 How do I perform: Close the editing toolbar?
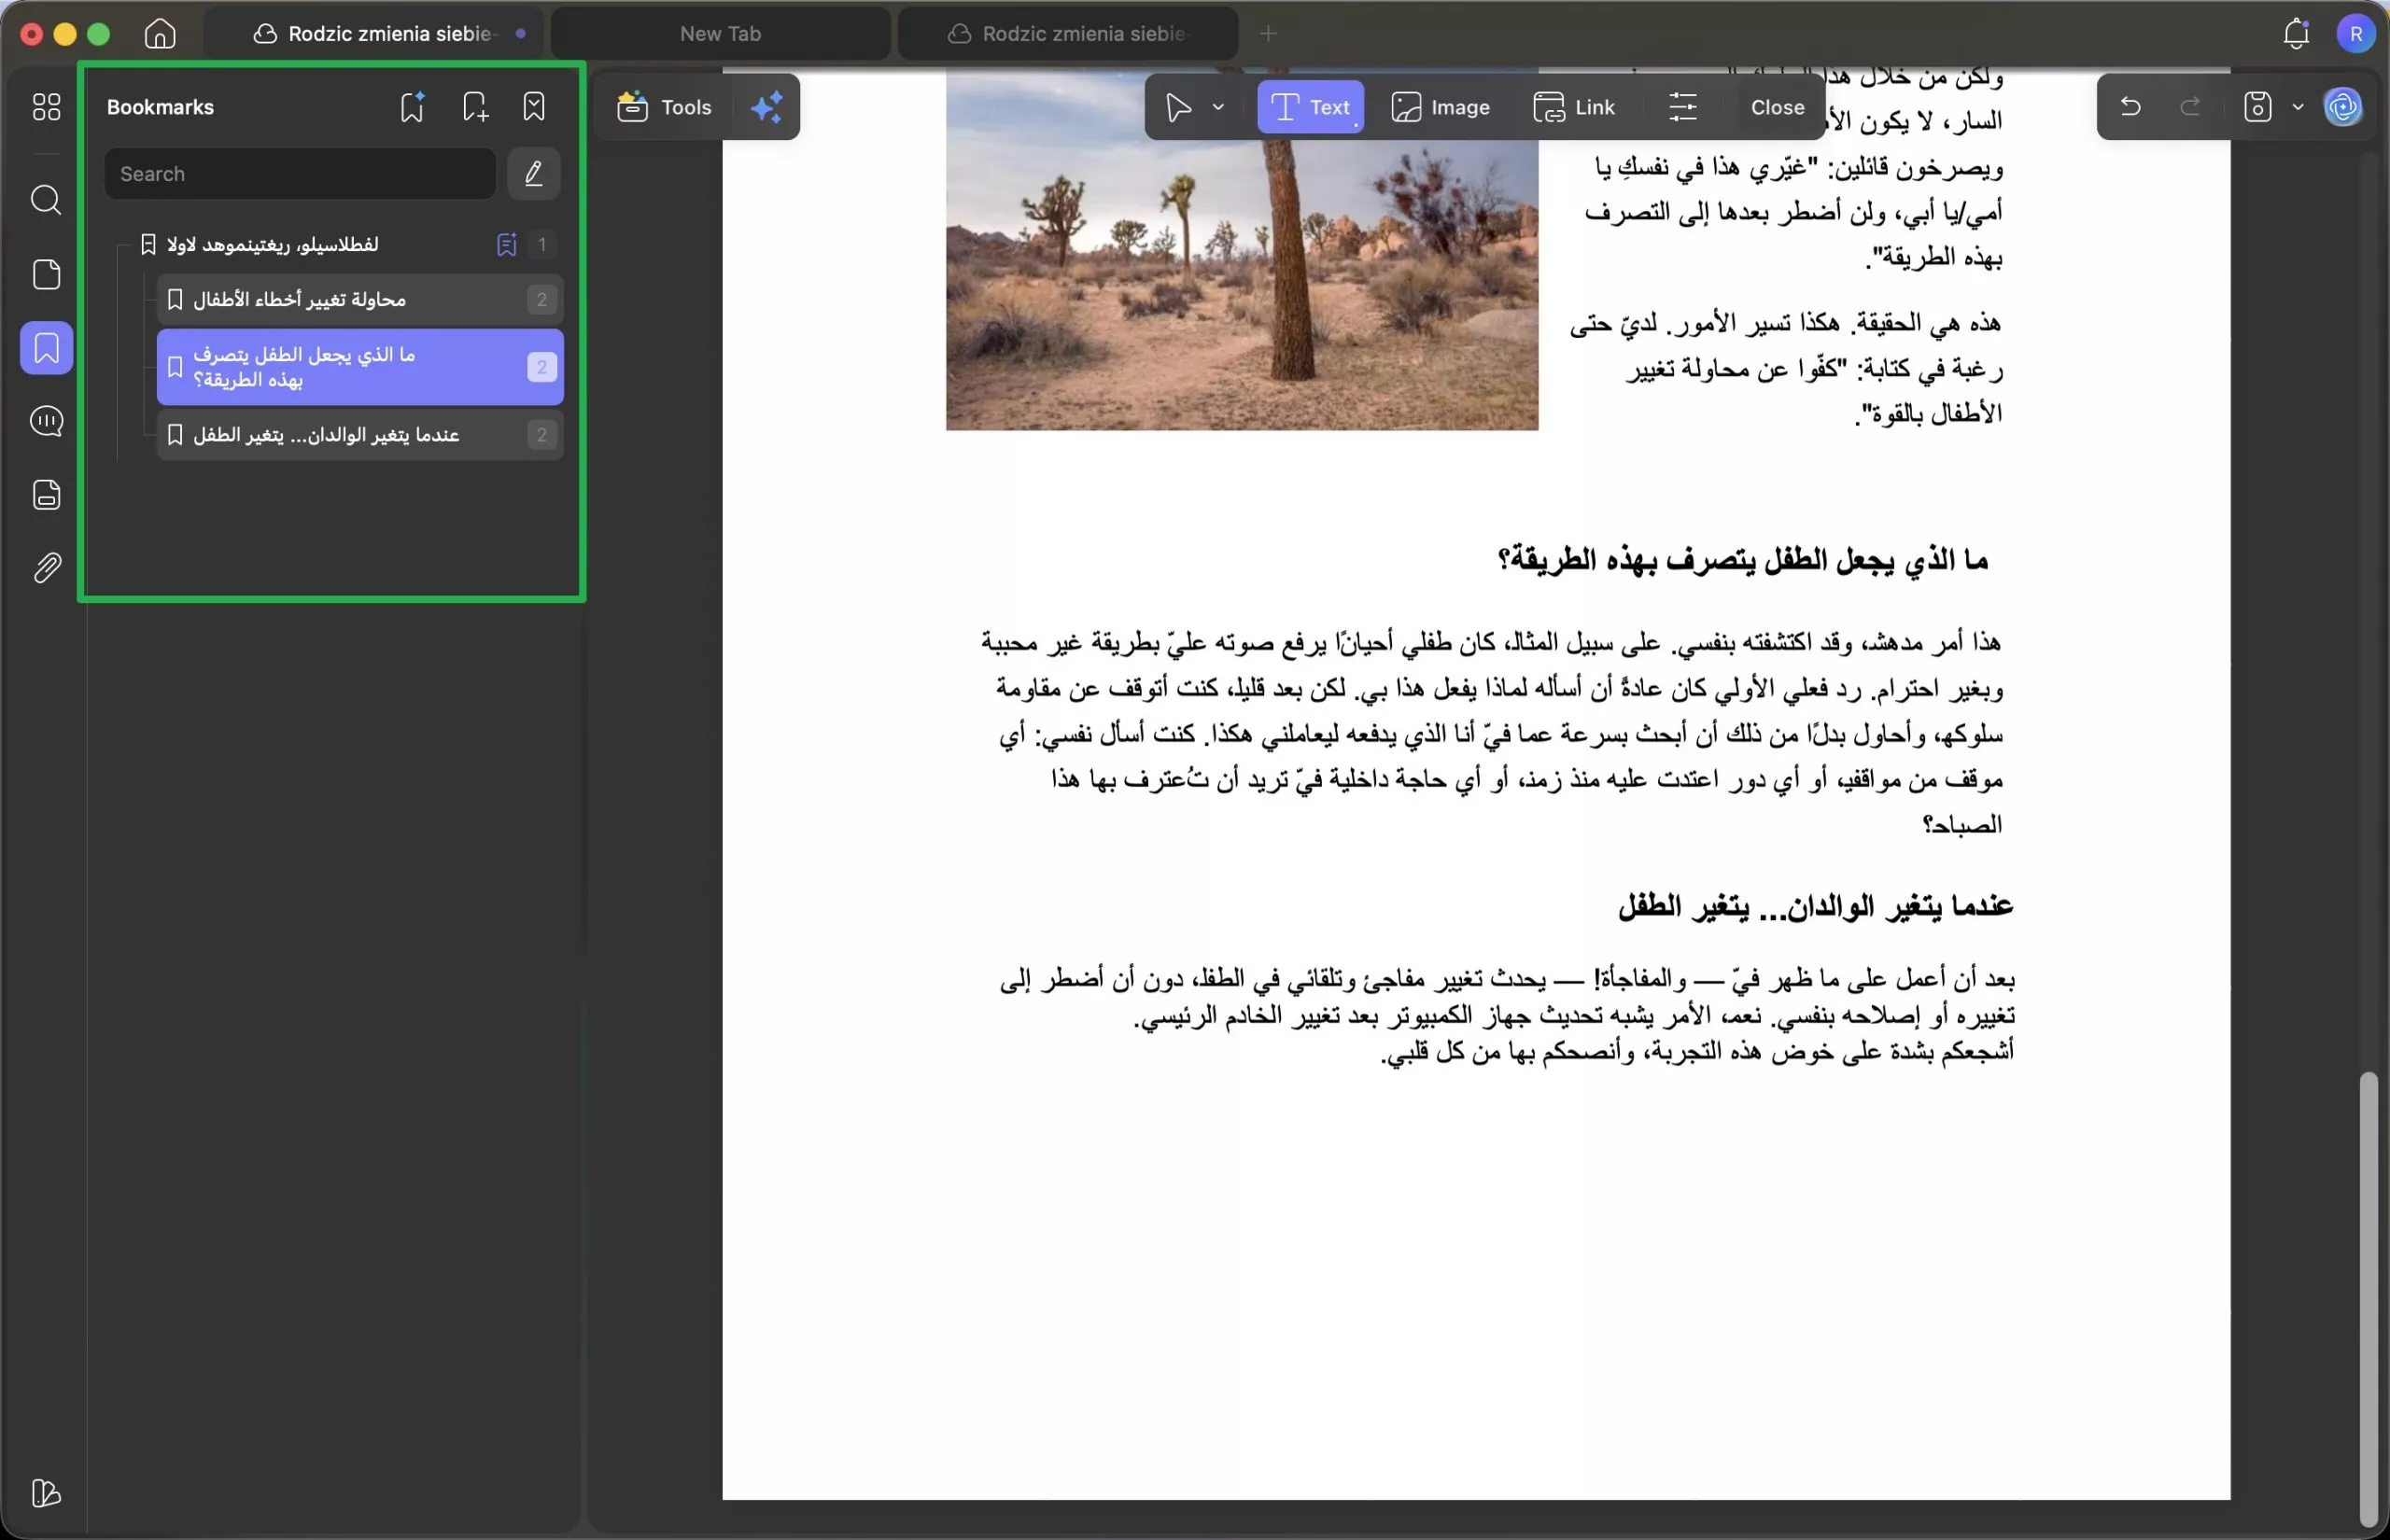click(1777, 107)
